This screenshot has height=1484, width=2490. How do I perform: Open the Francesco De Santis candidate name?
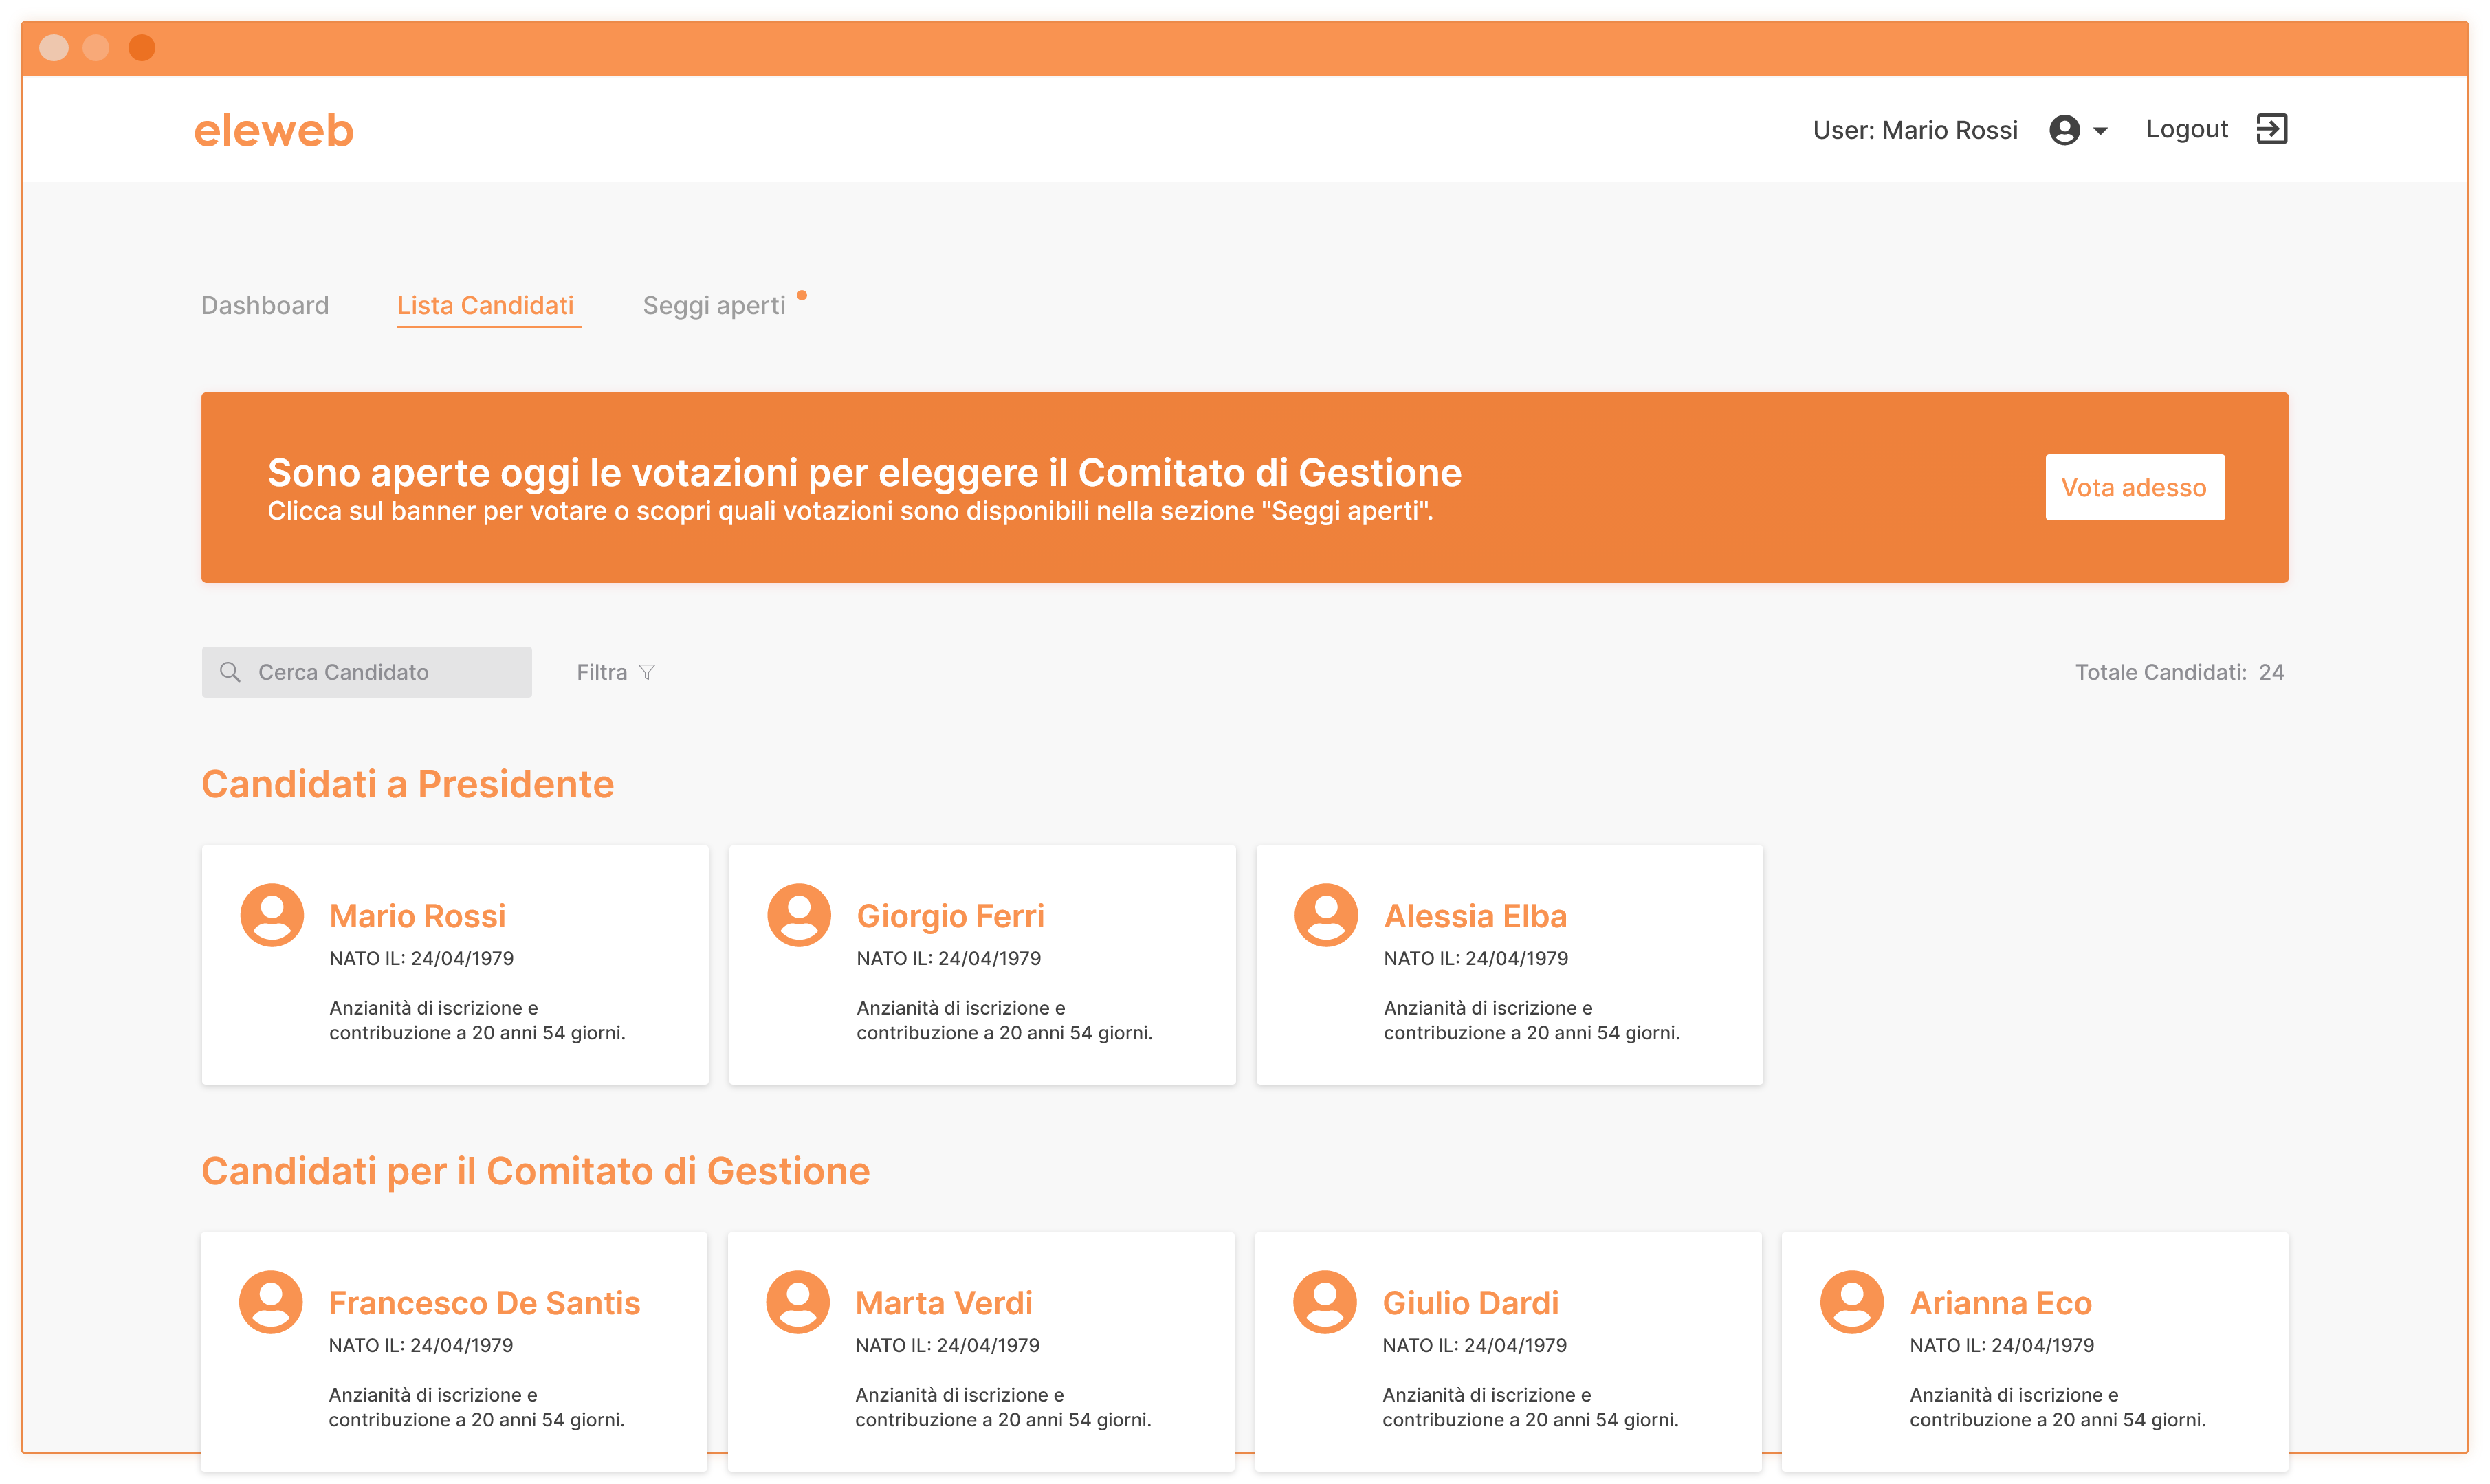pyautogui.click(x=484, y=1302)
